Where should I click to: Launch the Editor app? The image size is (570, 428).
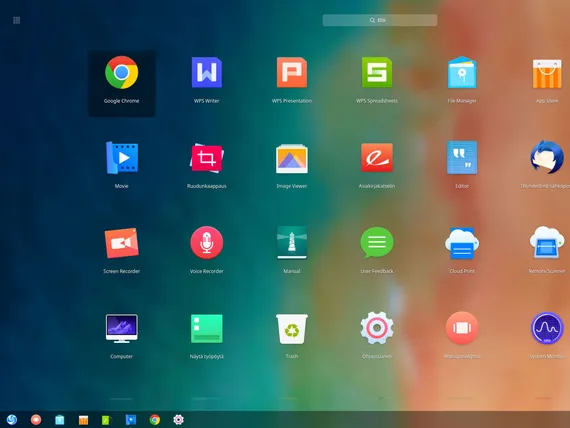462,157
